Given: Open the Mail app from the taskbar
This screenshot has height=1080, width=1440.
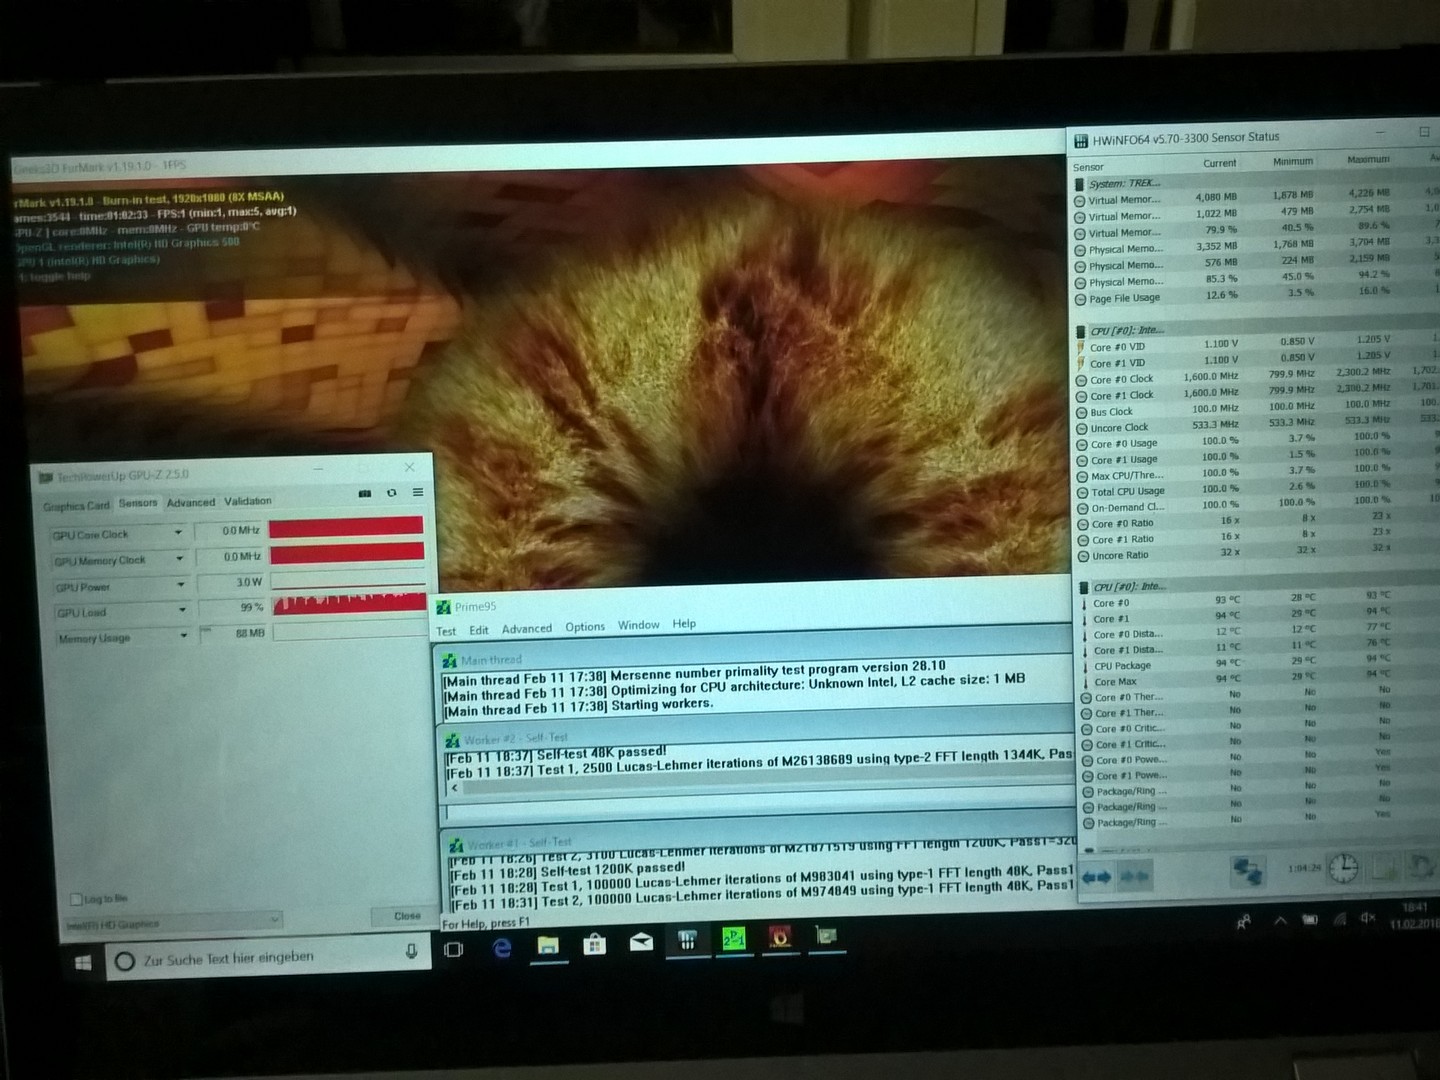Looking at the screenshot, I should [x=641, y=941].
